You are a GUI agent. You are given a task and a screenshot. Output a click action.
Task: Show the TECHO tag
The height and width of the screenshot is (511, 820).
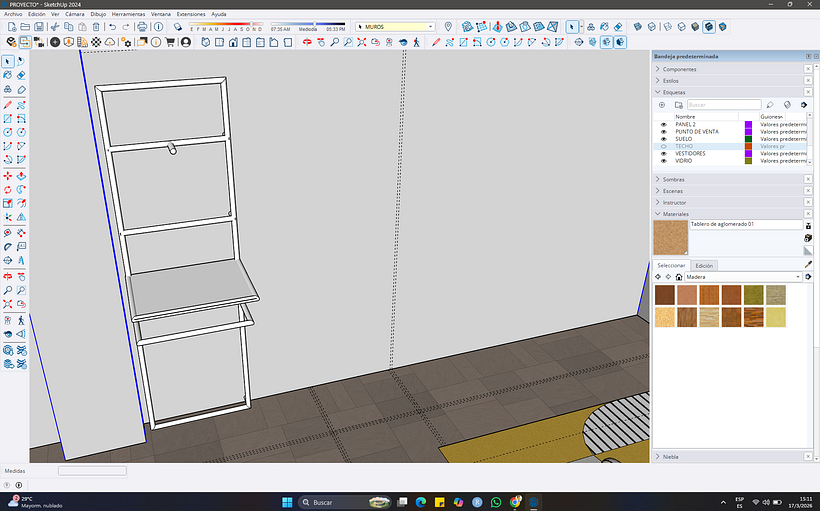664,146
